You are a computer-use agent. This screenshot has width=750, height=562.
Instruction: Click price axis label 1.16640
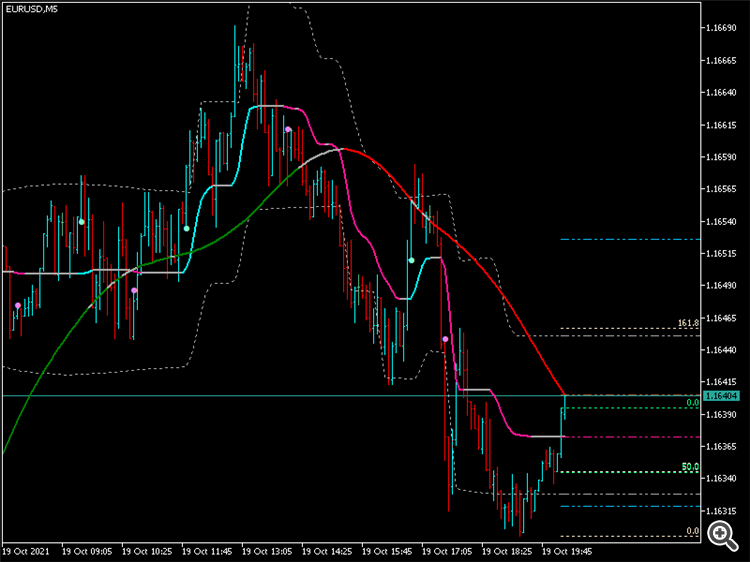click(x=721, y=92)
